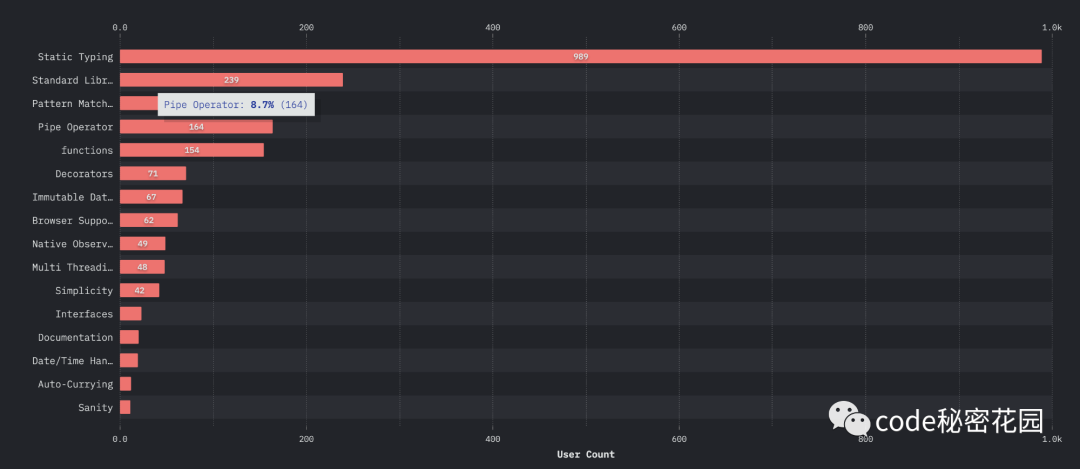1080x469 pixels.
Task: Click the Static Typing bar showing 989
Action: (x=581, y=56)
